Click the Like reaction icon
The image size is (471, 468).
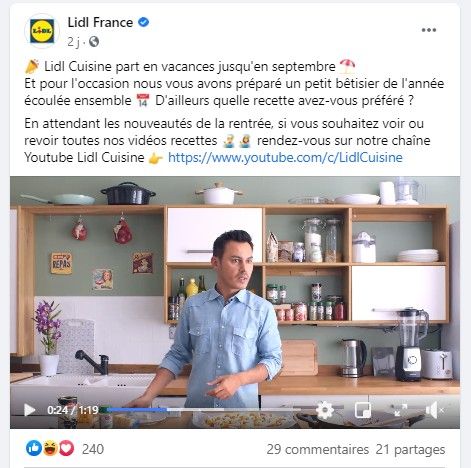[x=34, y=448]
